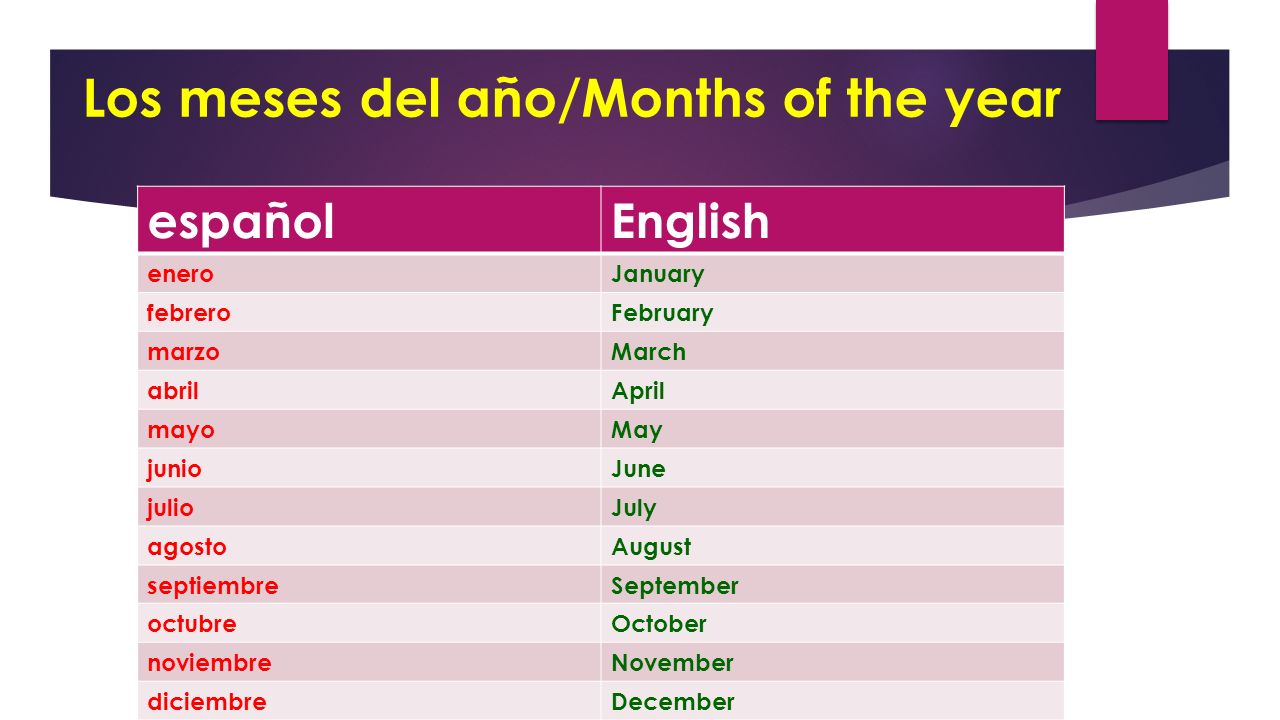
Task: Click the word 'March'
Action: pyautogui.click(x=648, y=352)
